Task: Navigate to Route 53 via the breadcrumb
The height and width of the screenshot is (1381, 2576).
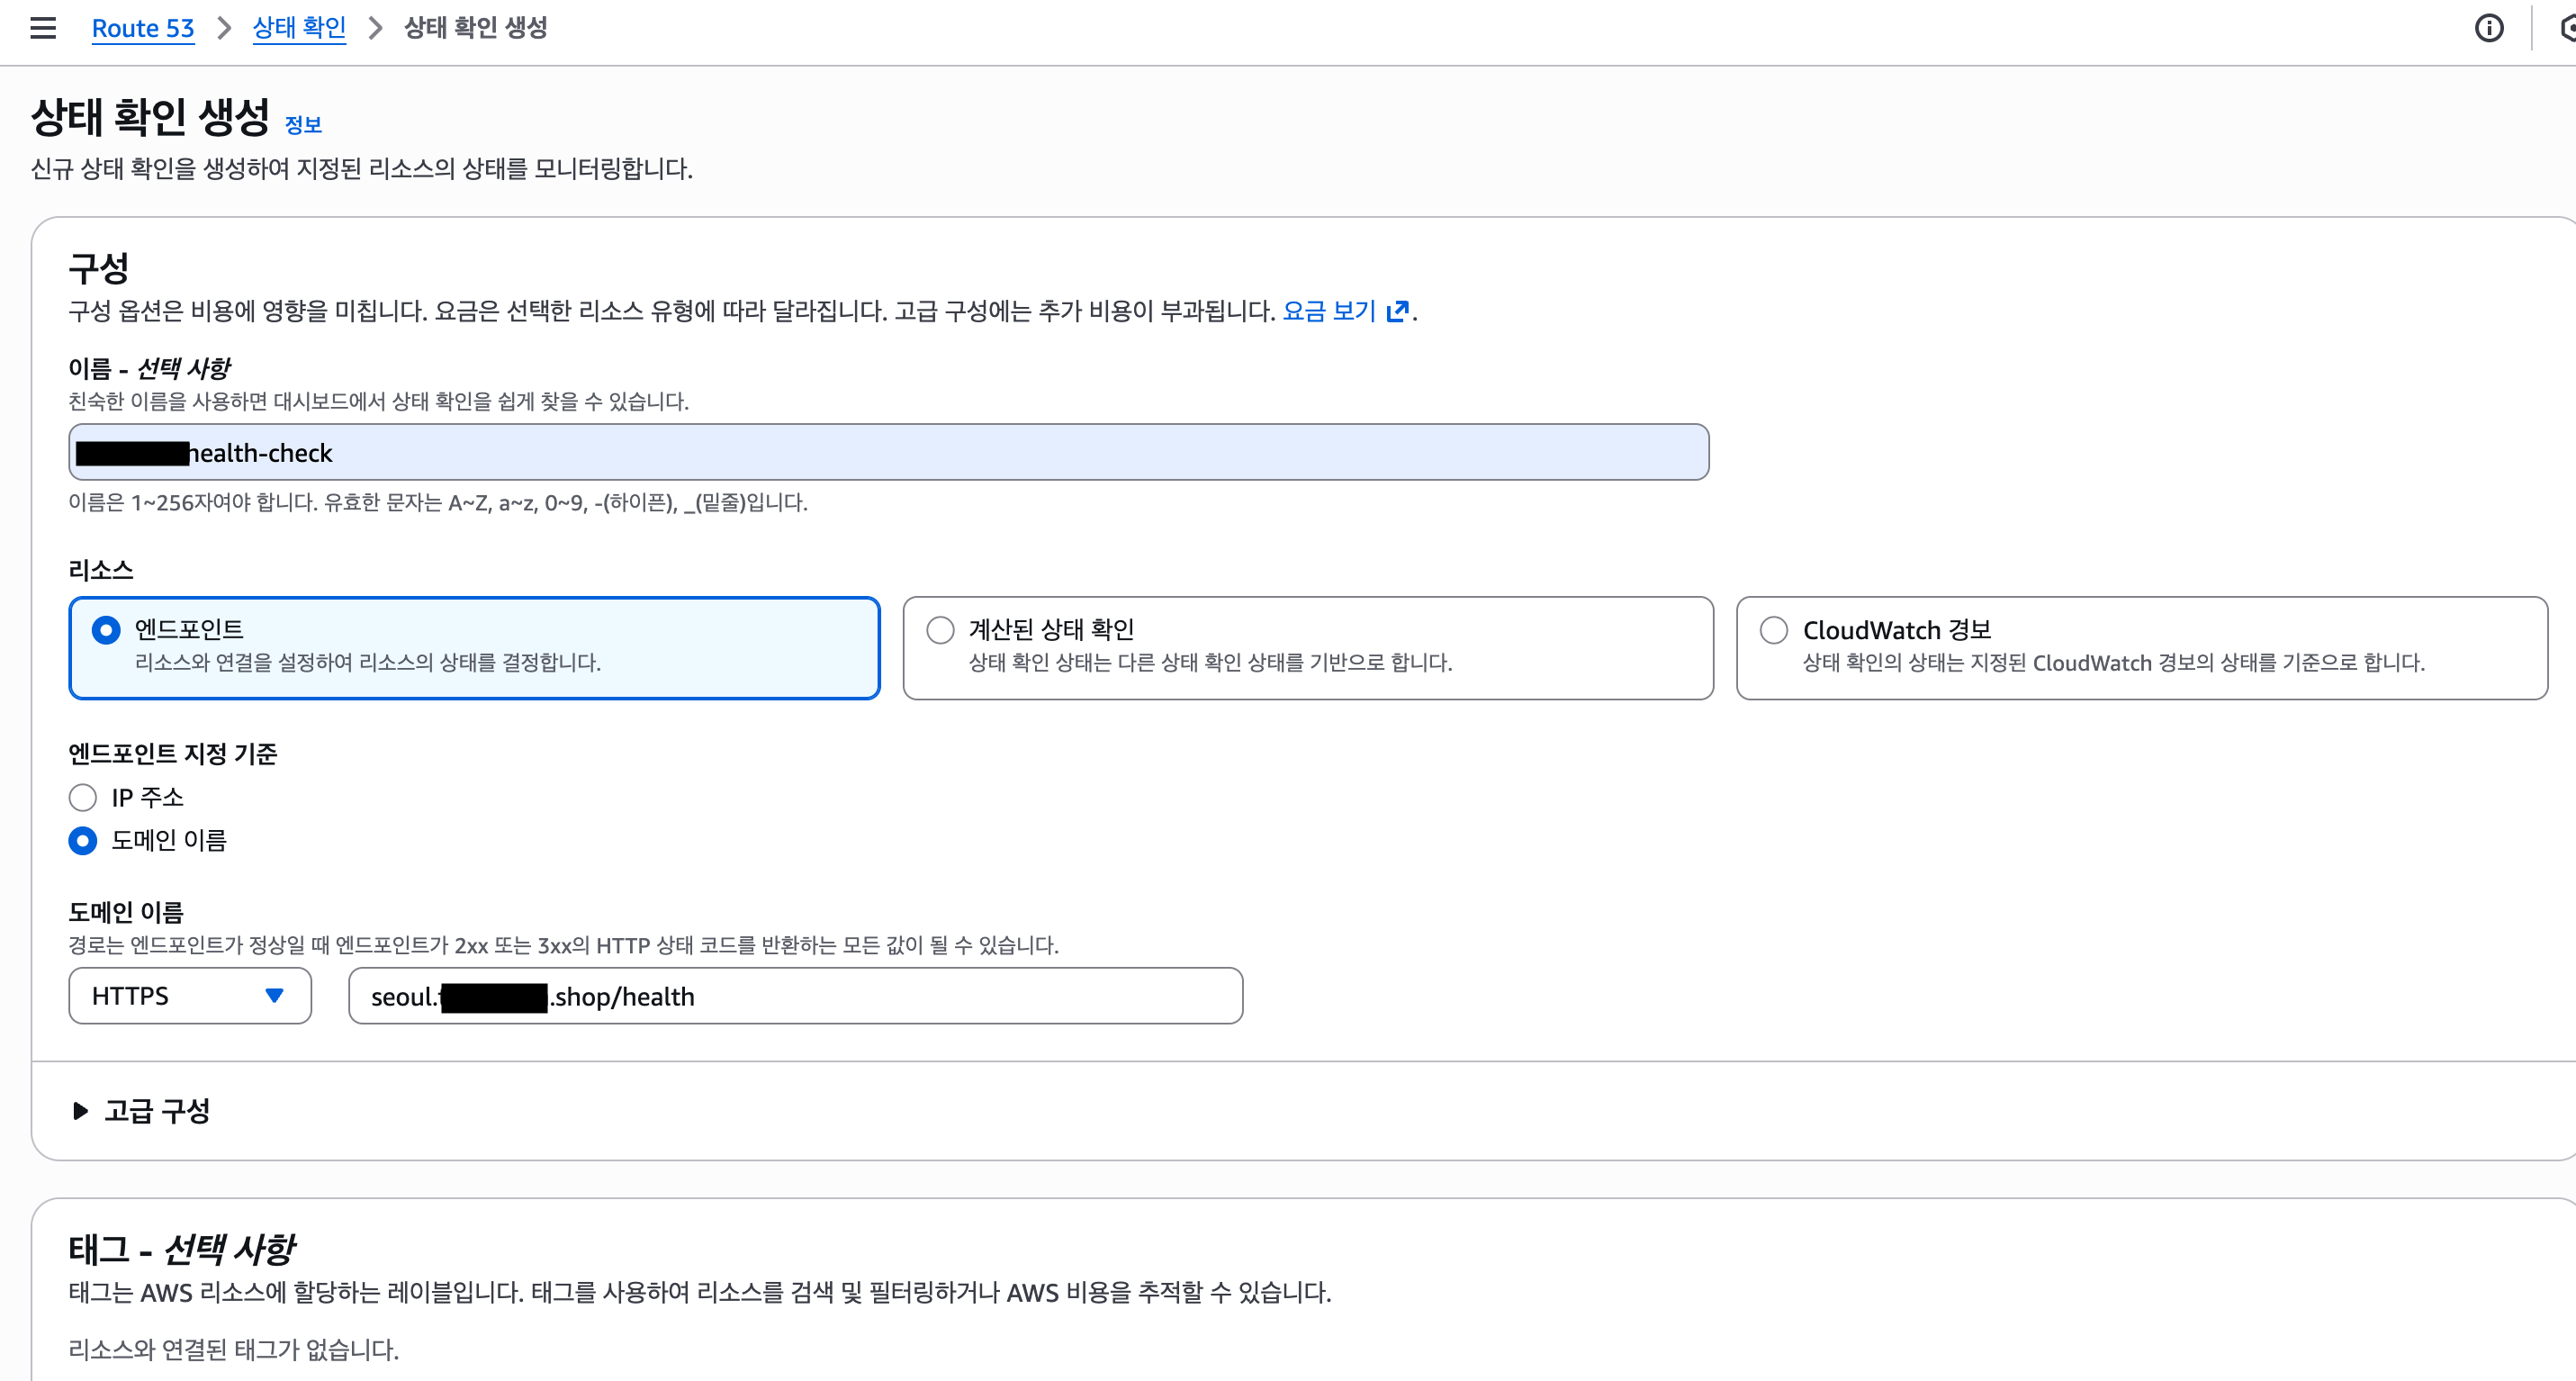Action: [x=143, y=28]
